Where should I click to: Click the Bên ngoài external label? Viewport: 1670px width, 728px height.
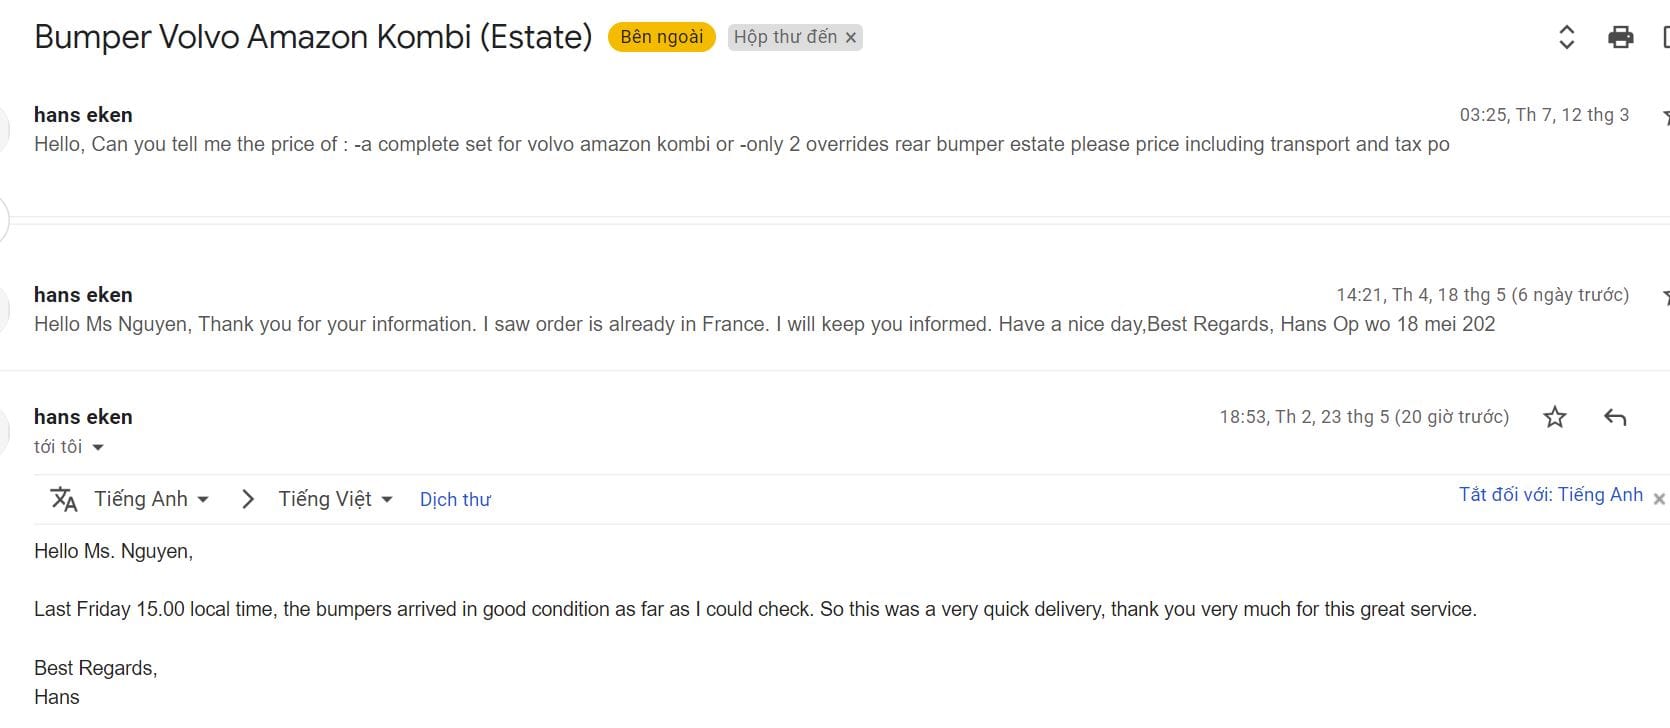point(661,37)
